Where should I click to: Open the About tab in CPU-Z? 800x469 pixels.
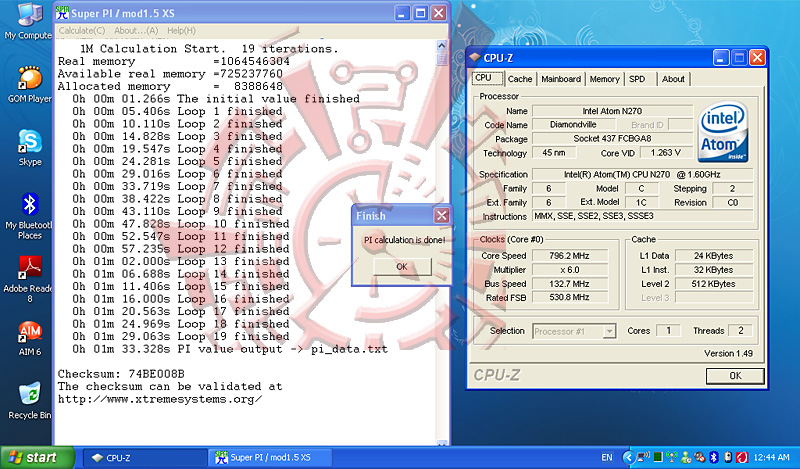click(x=673, y=79)
